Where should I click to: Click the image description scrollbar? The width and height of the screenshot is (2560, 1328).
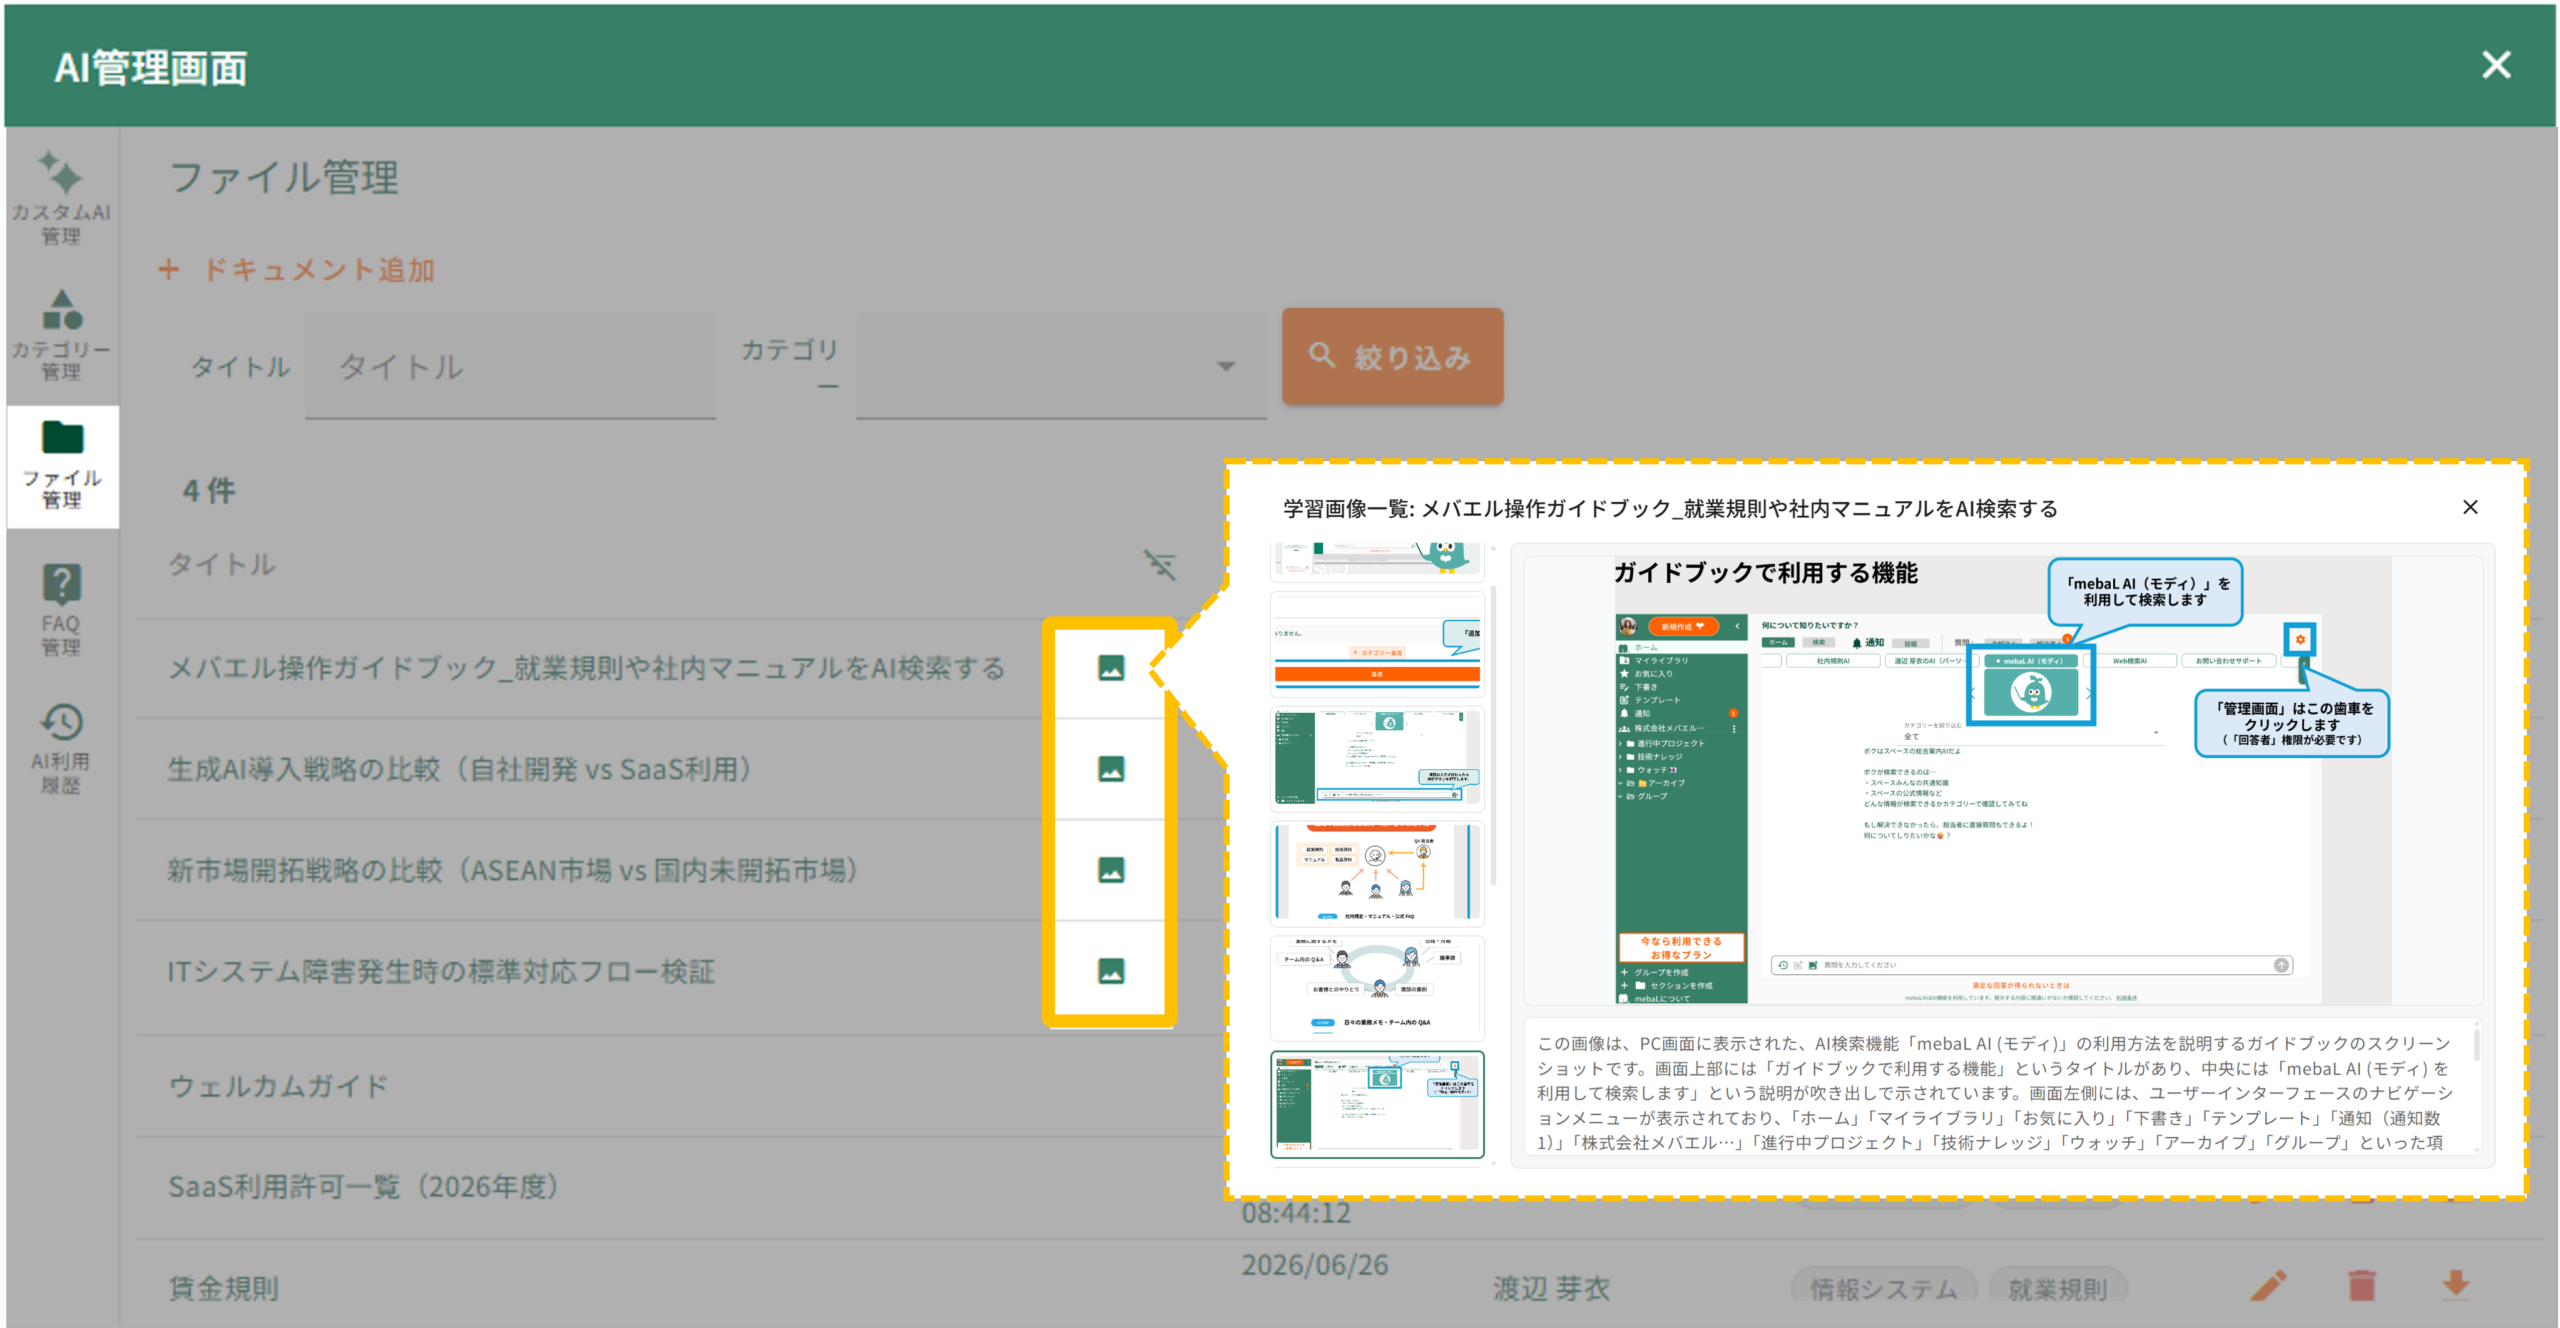click(x=2476, y=1045)
